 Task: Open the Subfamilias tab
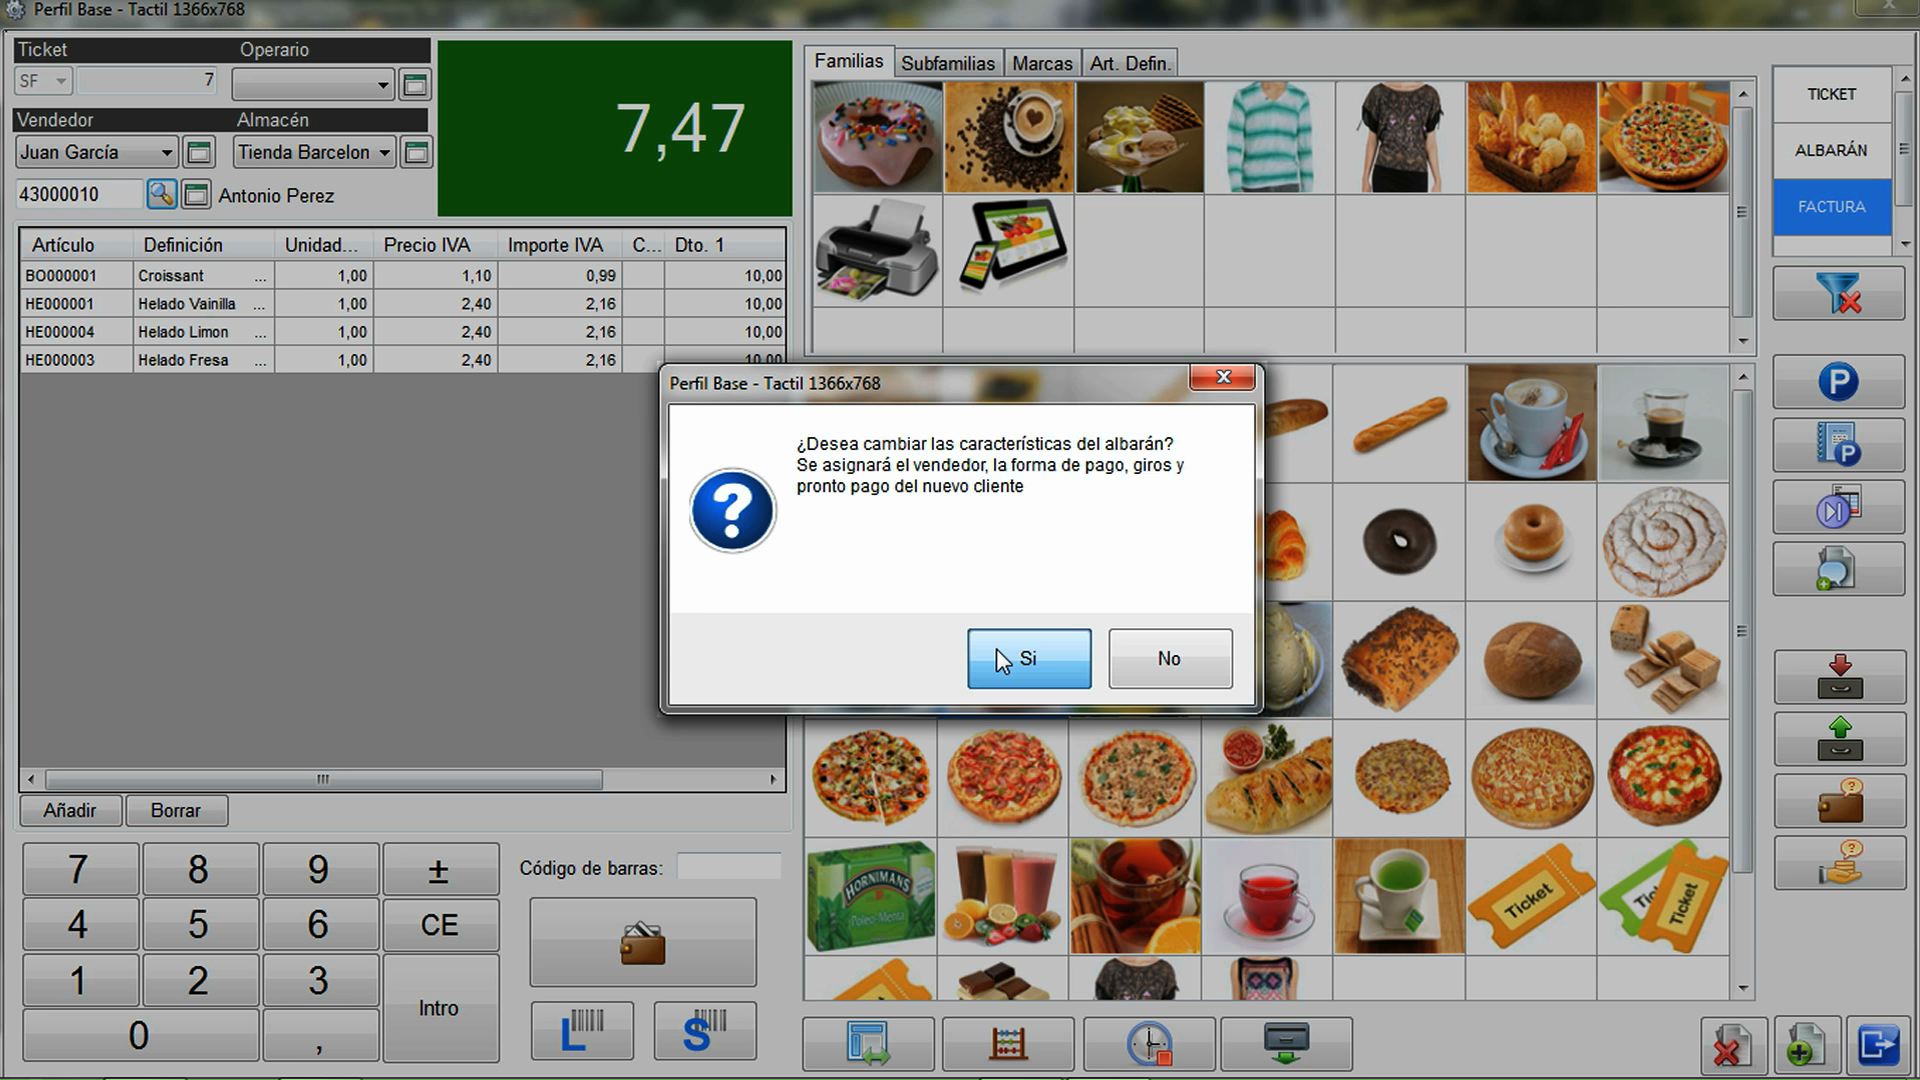pos(947,63)
